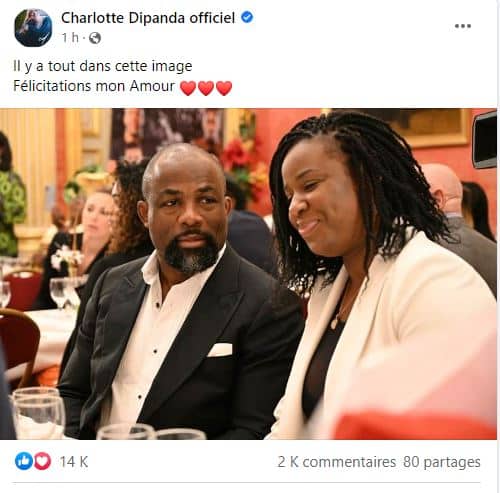Click the wine glasses in photo foreground
500x493 pixels.
[x=38, y=412]
